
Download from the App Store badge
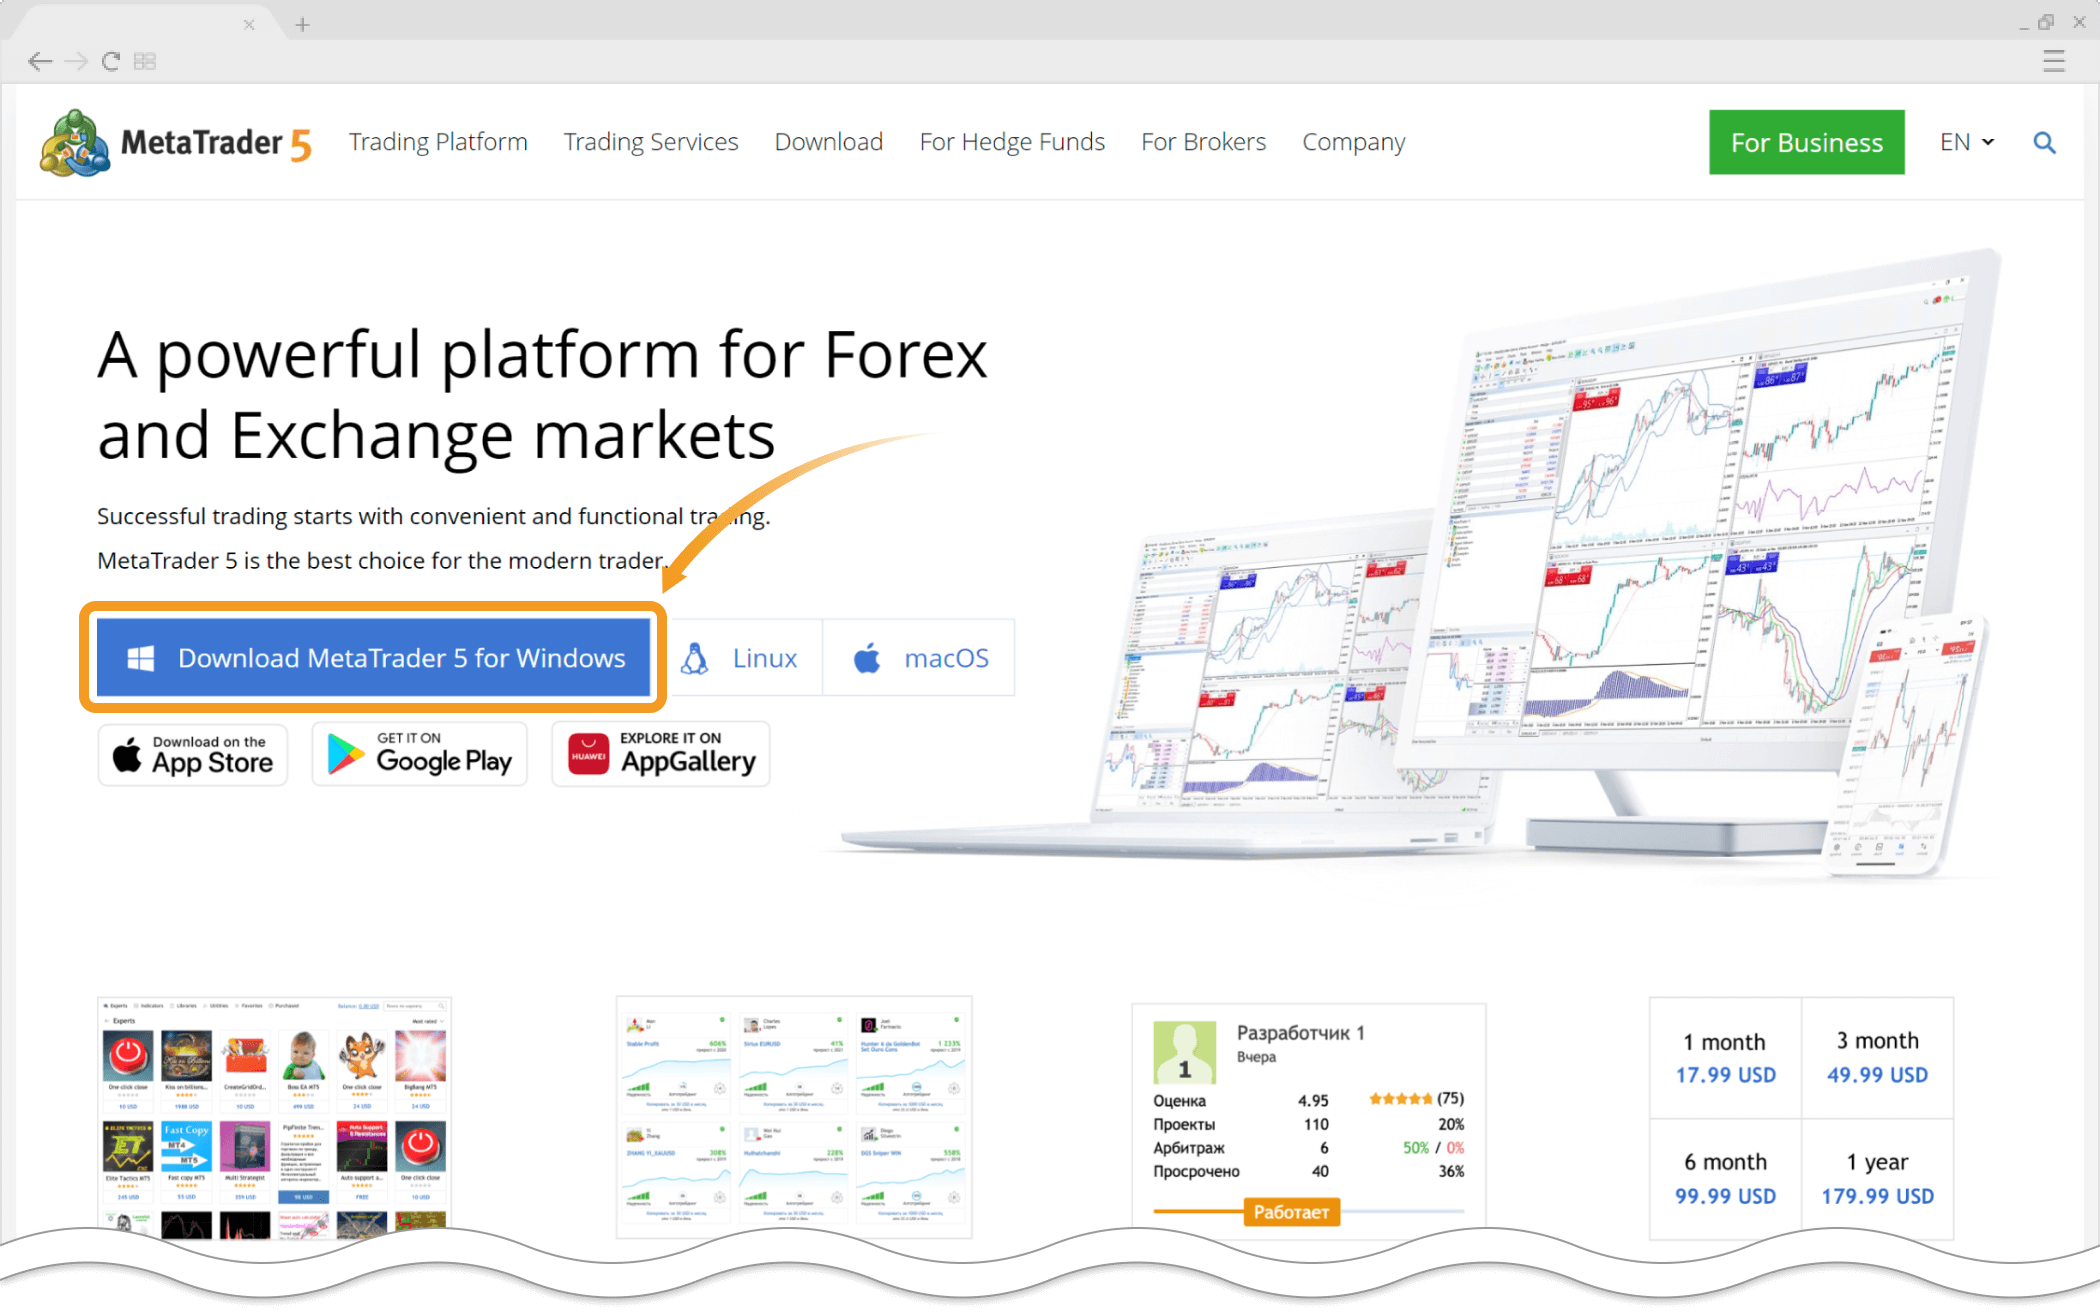193,755
